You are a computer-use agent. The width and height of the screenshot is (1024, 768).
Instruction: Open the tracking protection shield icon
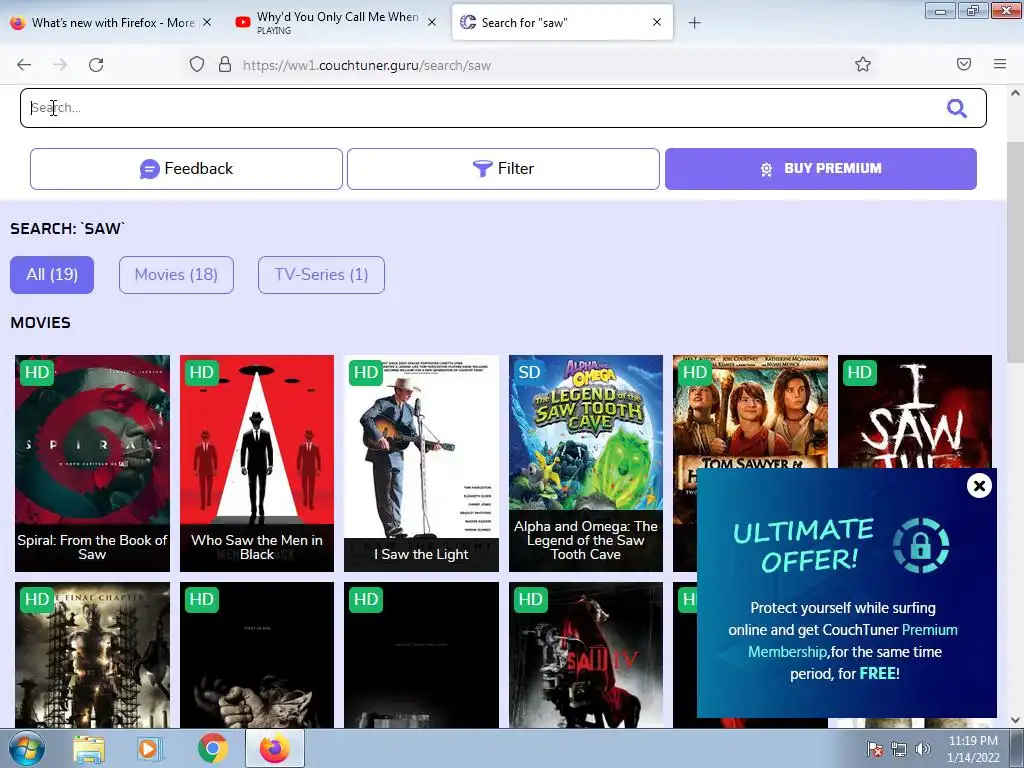[x=197, y=65]
